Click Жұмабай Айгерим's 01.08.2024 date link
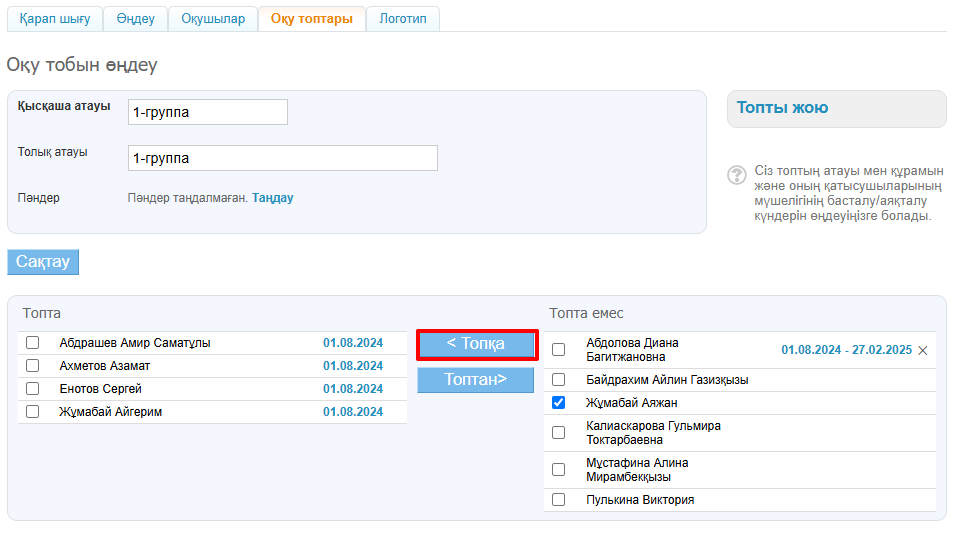The height and width of the screenshot is (534, 960). (x=352, y=412)
